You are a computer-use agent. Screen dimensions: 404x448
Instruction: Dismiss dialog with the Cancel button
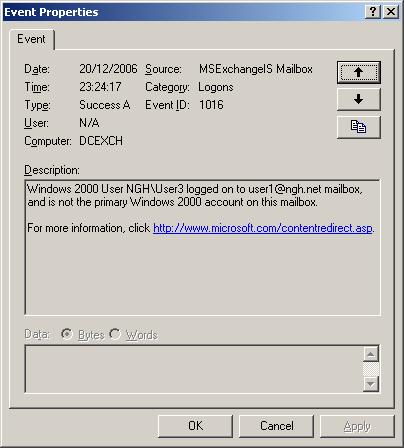pos(277,426)
